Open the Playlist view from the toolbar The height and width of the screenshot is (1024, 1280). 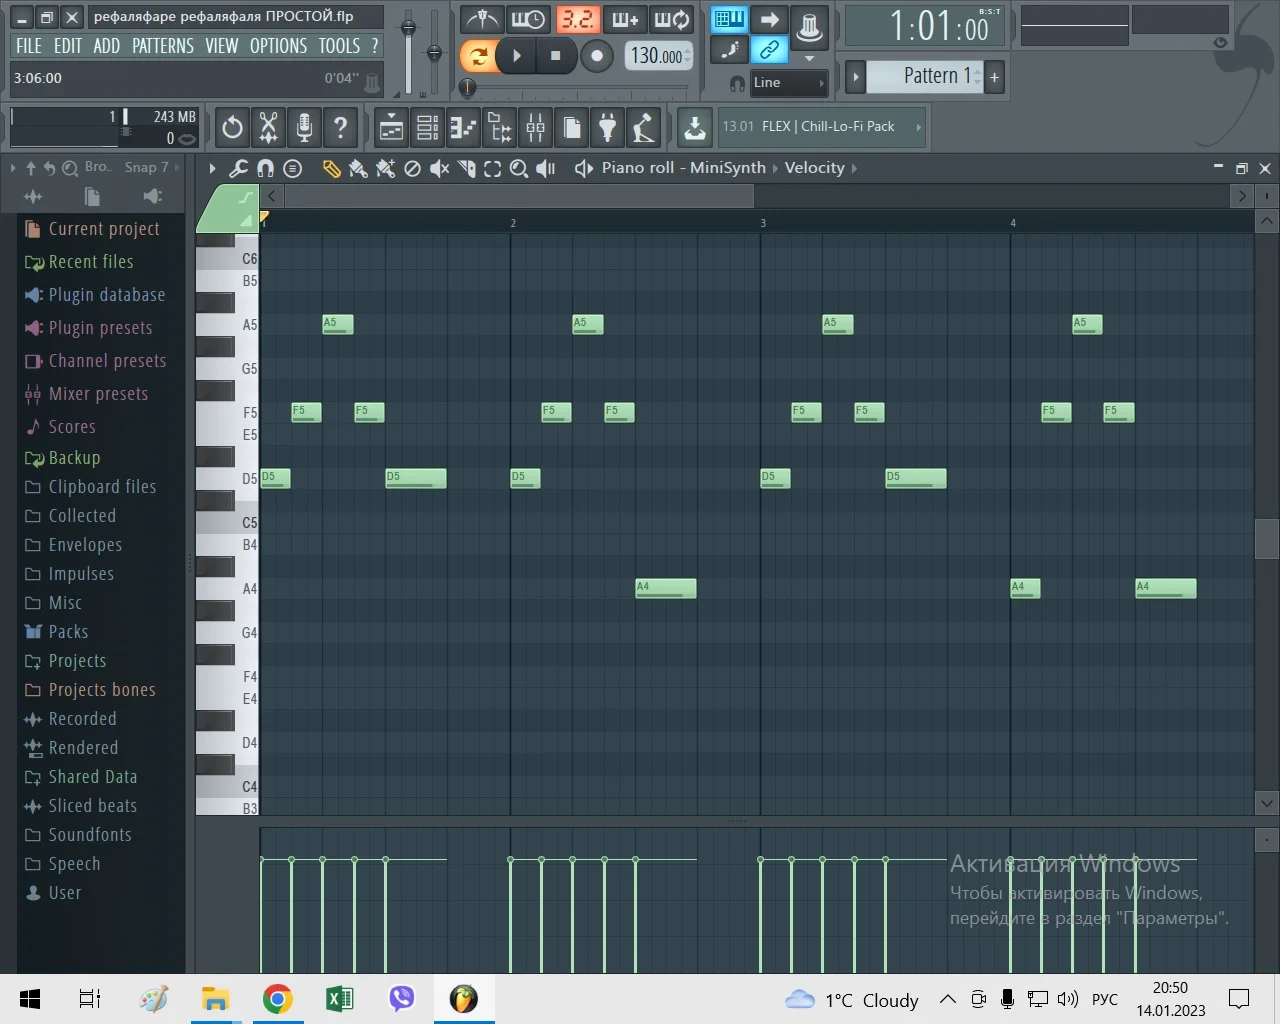[391, 127]
